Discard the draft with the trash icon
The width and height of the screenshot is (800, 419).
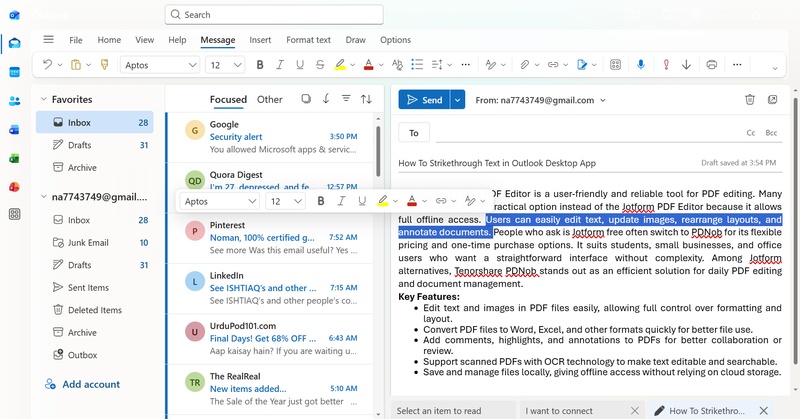click(750, 100)
